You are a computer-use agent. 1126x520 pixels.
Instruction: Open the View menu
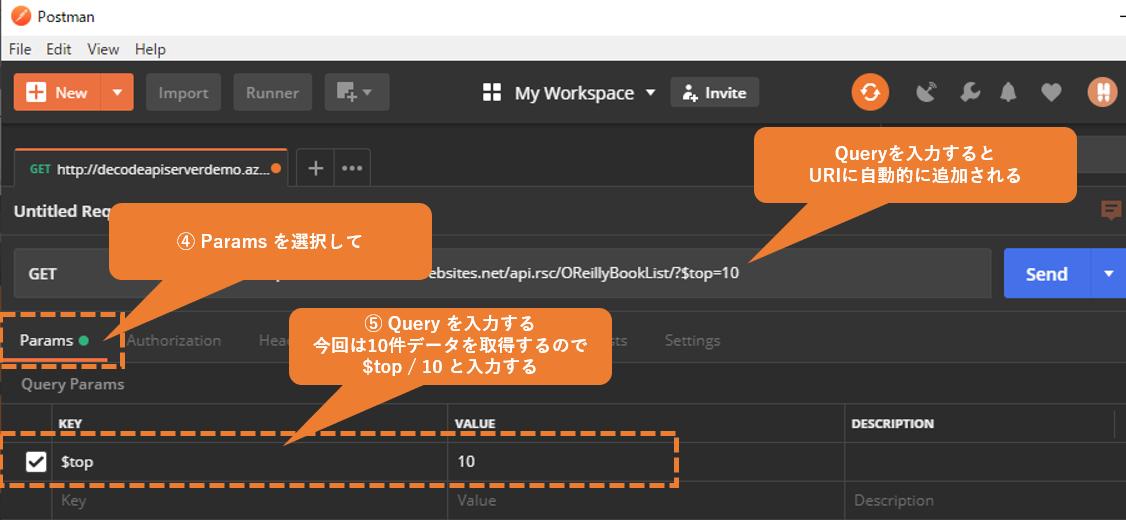[x=103, y=50]
